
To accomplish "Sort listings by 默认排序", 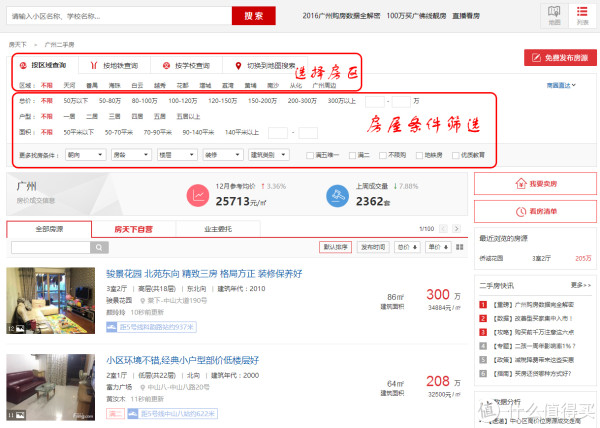I will tap(335, 247).
